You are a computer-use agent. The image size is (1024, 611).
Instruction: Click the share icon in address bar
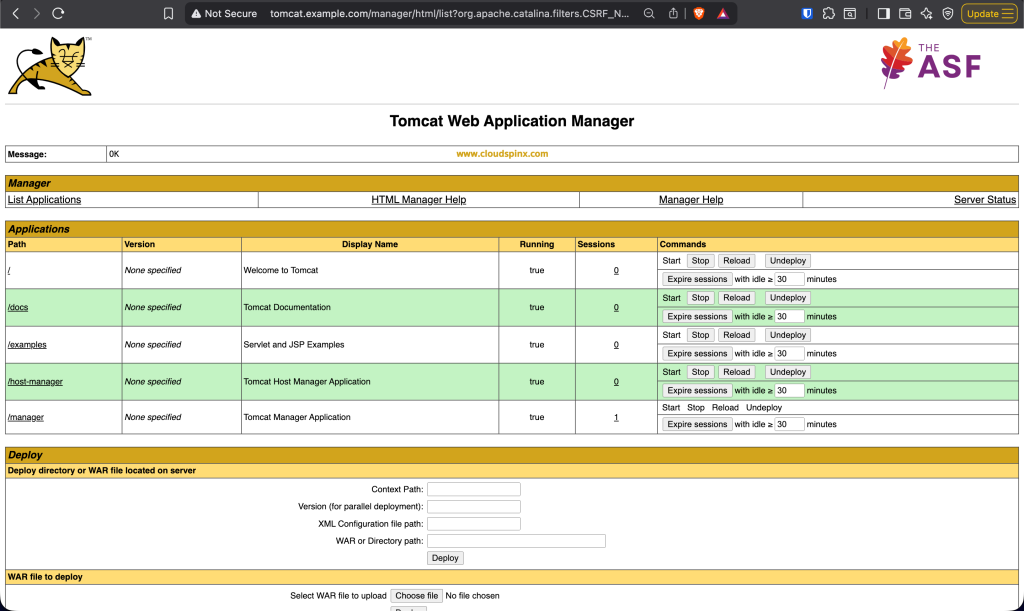(674, 14)
